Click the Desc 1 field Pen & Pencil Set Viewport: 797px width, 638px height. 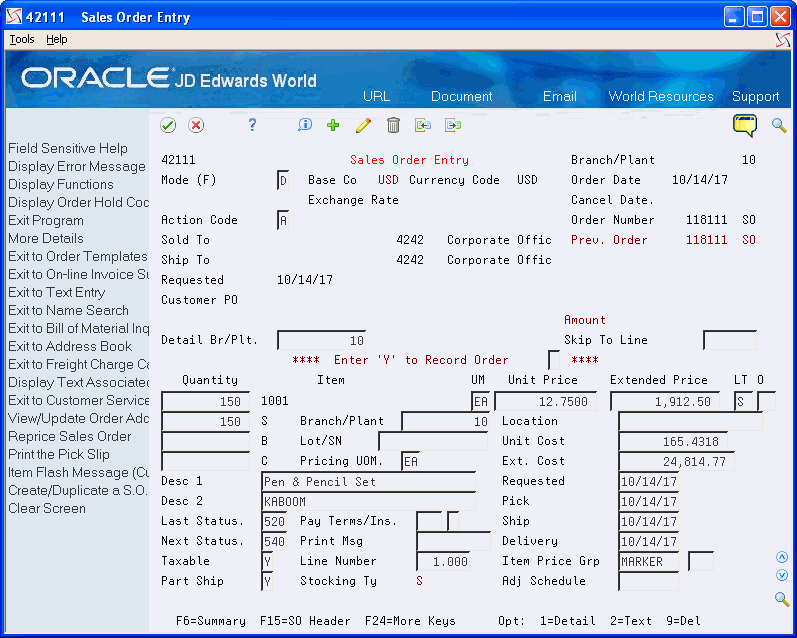coord(369,481)
